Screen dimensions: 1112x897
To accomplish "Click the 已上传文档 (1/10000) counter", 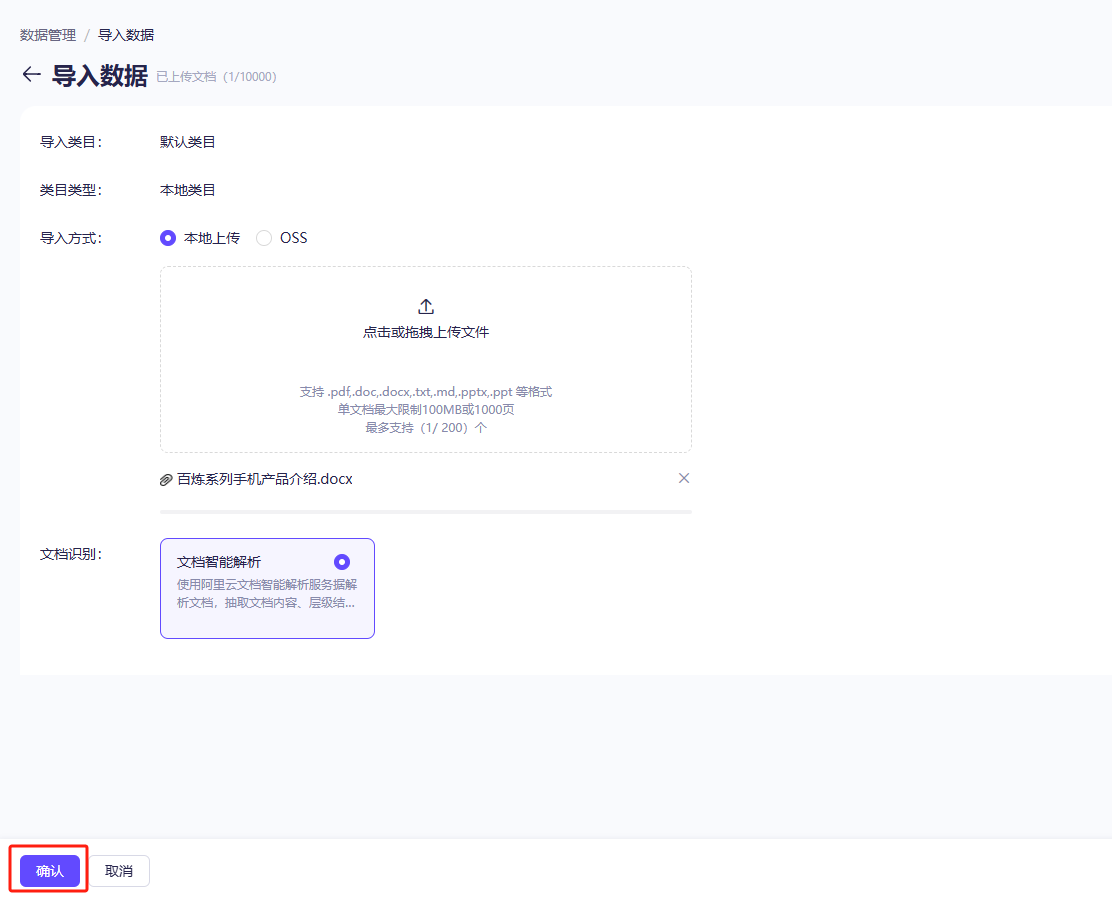I will (x=216, y=77).
